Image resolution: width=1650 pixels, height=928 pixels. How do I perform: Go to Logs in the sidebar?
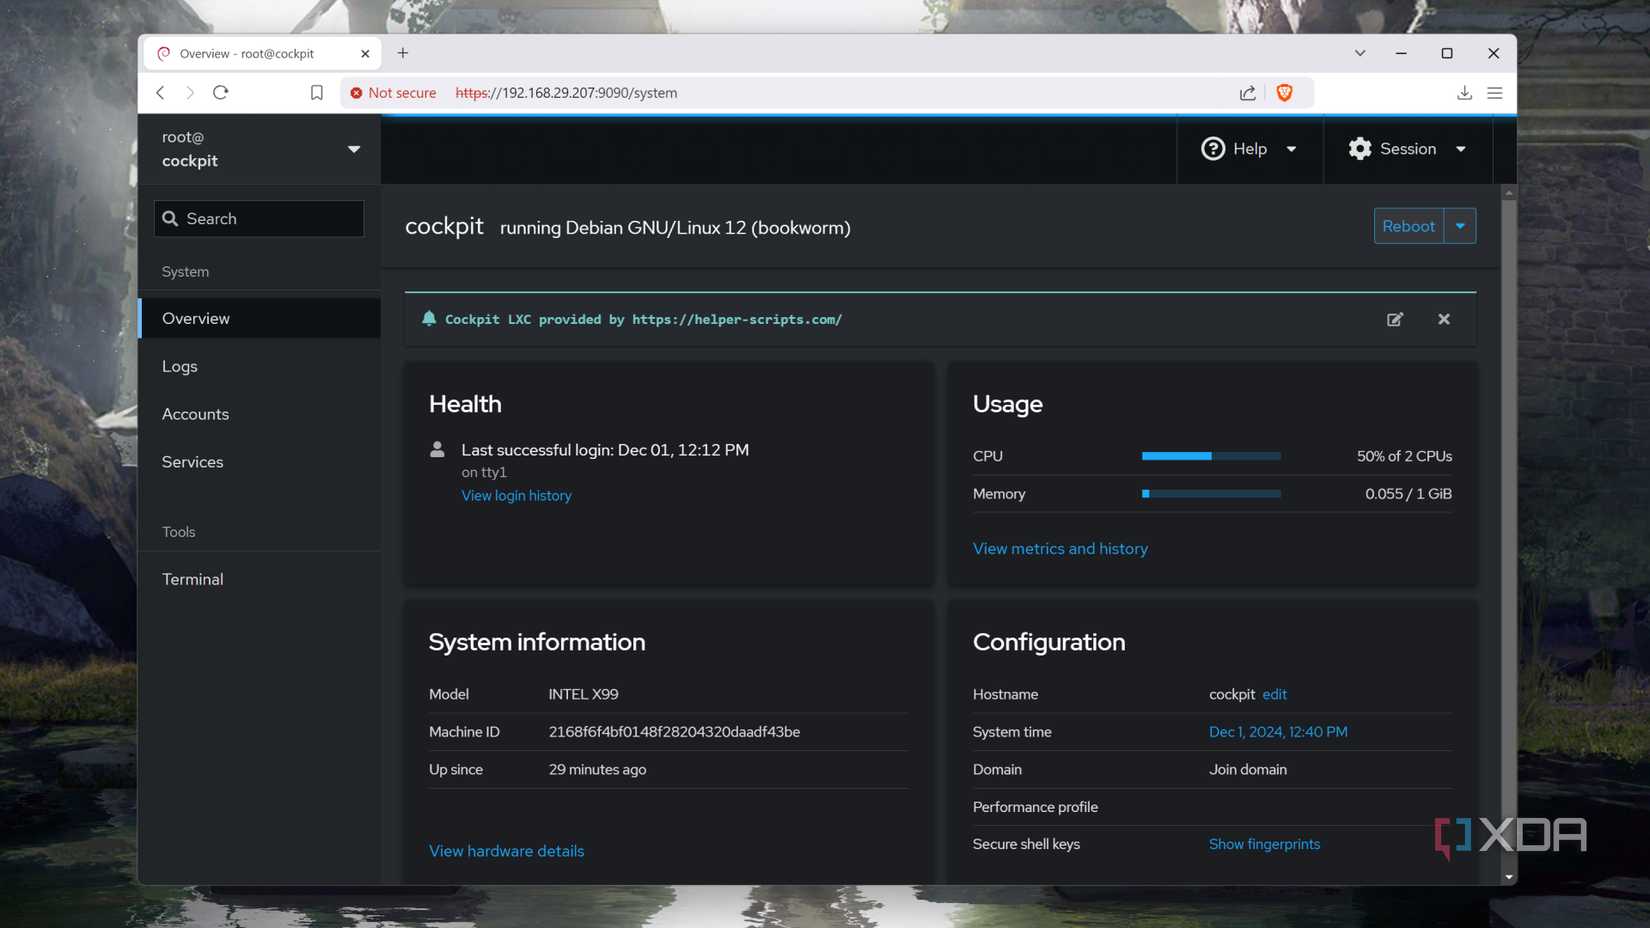coord(180,366)
